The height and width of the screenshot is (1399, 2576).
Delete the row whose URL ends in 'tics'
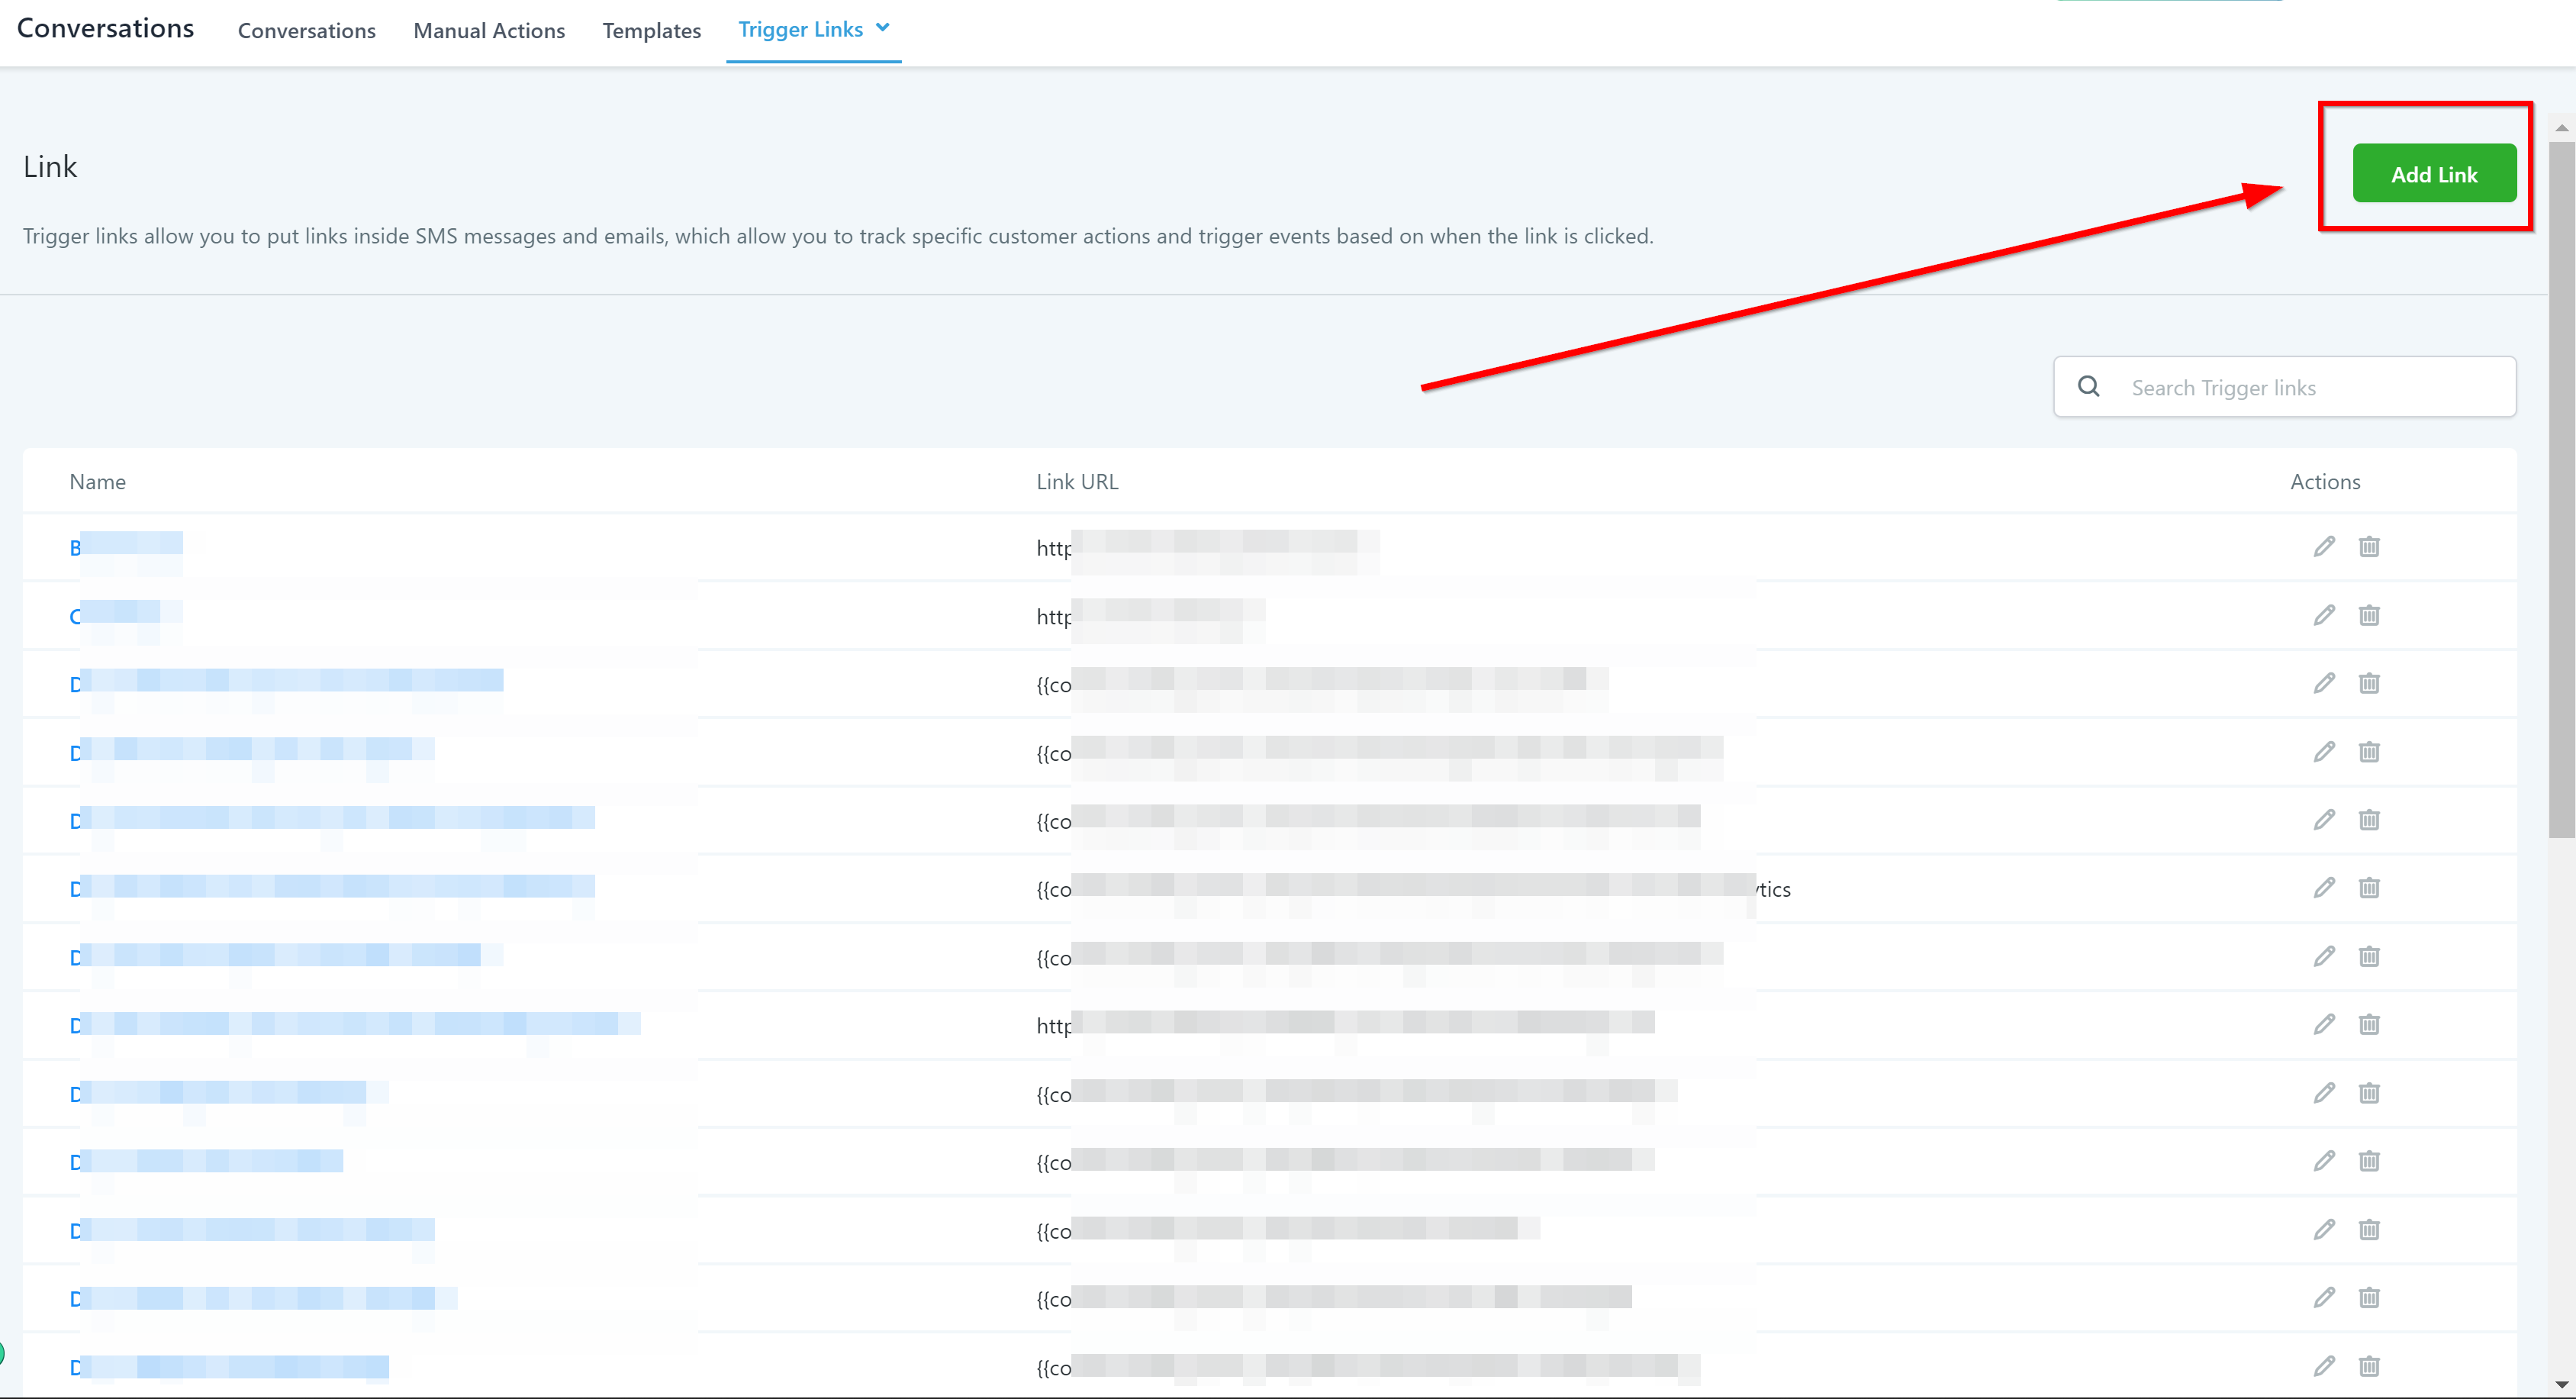[x=2369, y=888]
